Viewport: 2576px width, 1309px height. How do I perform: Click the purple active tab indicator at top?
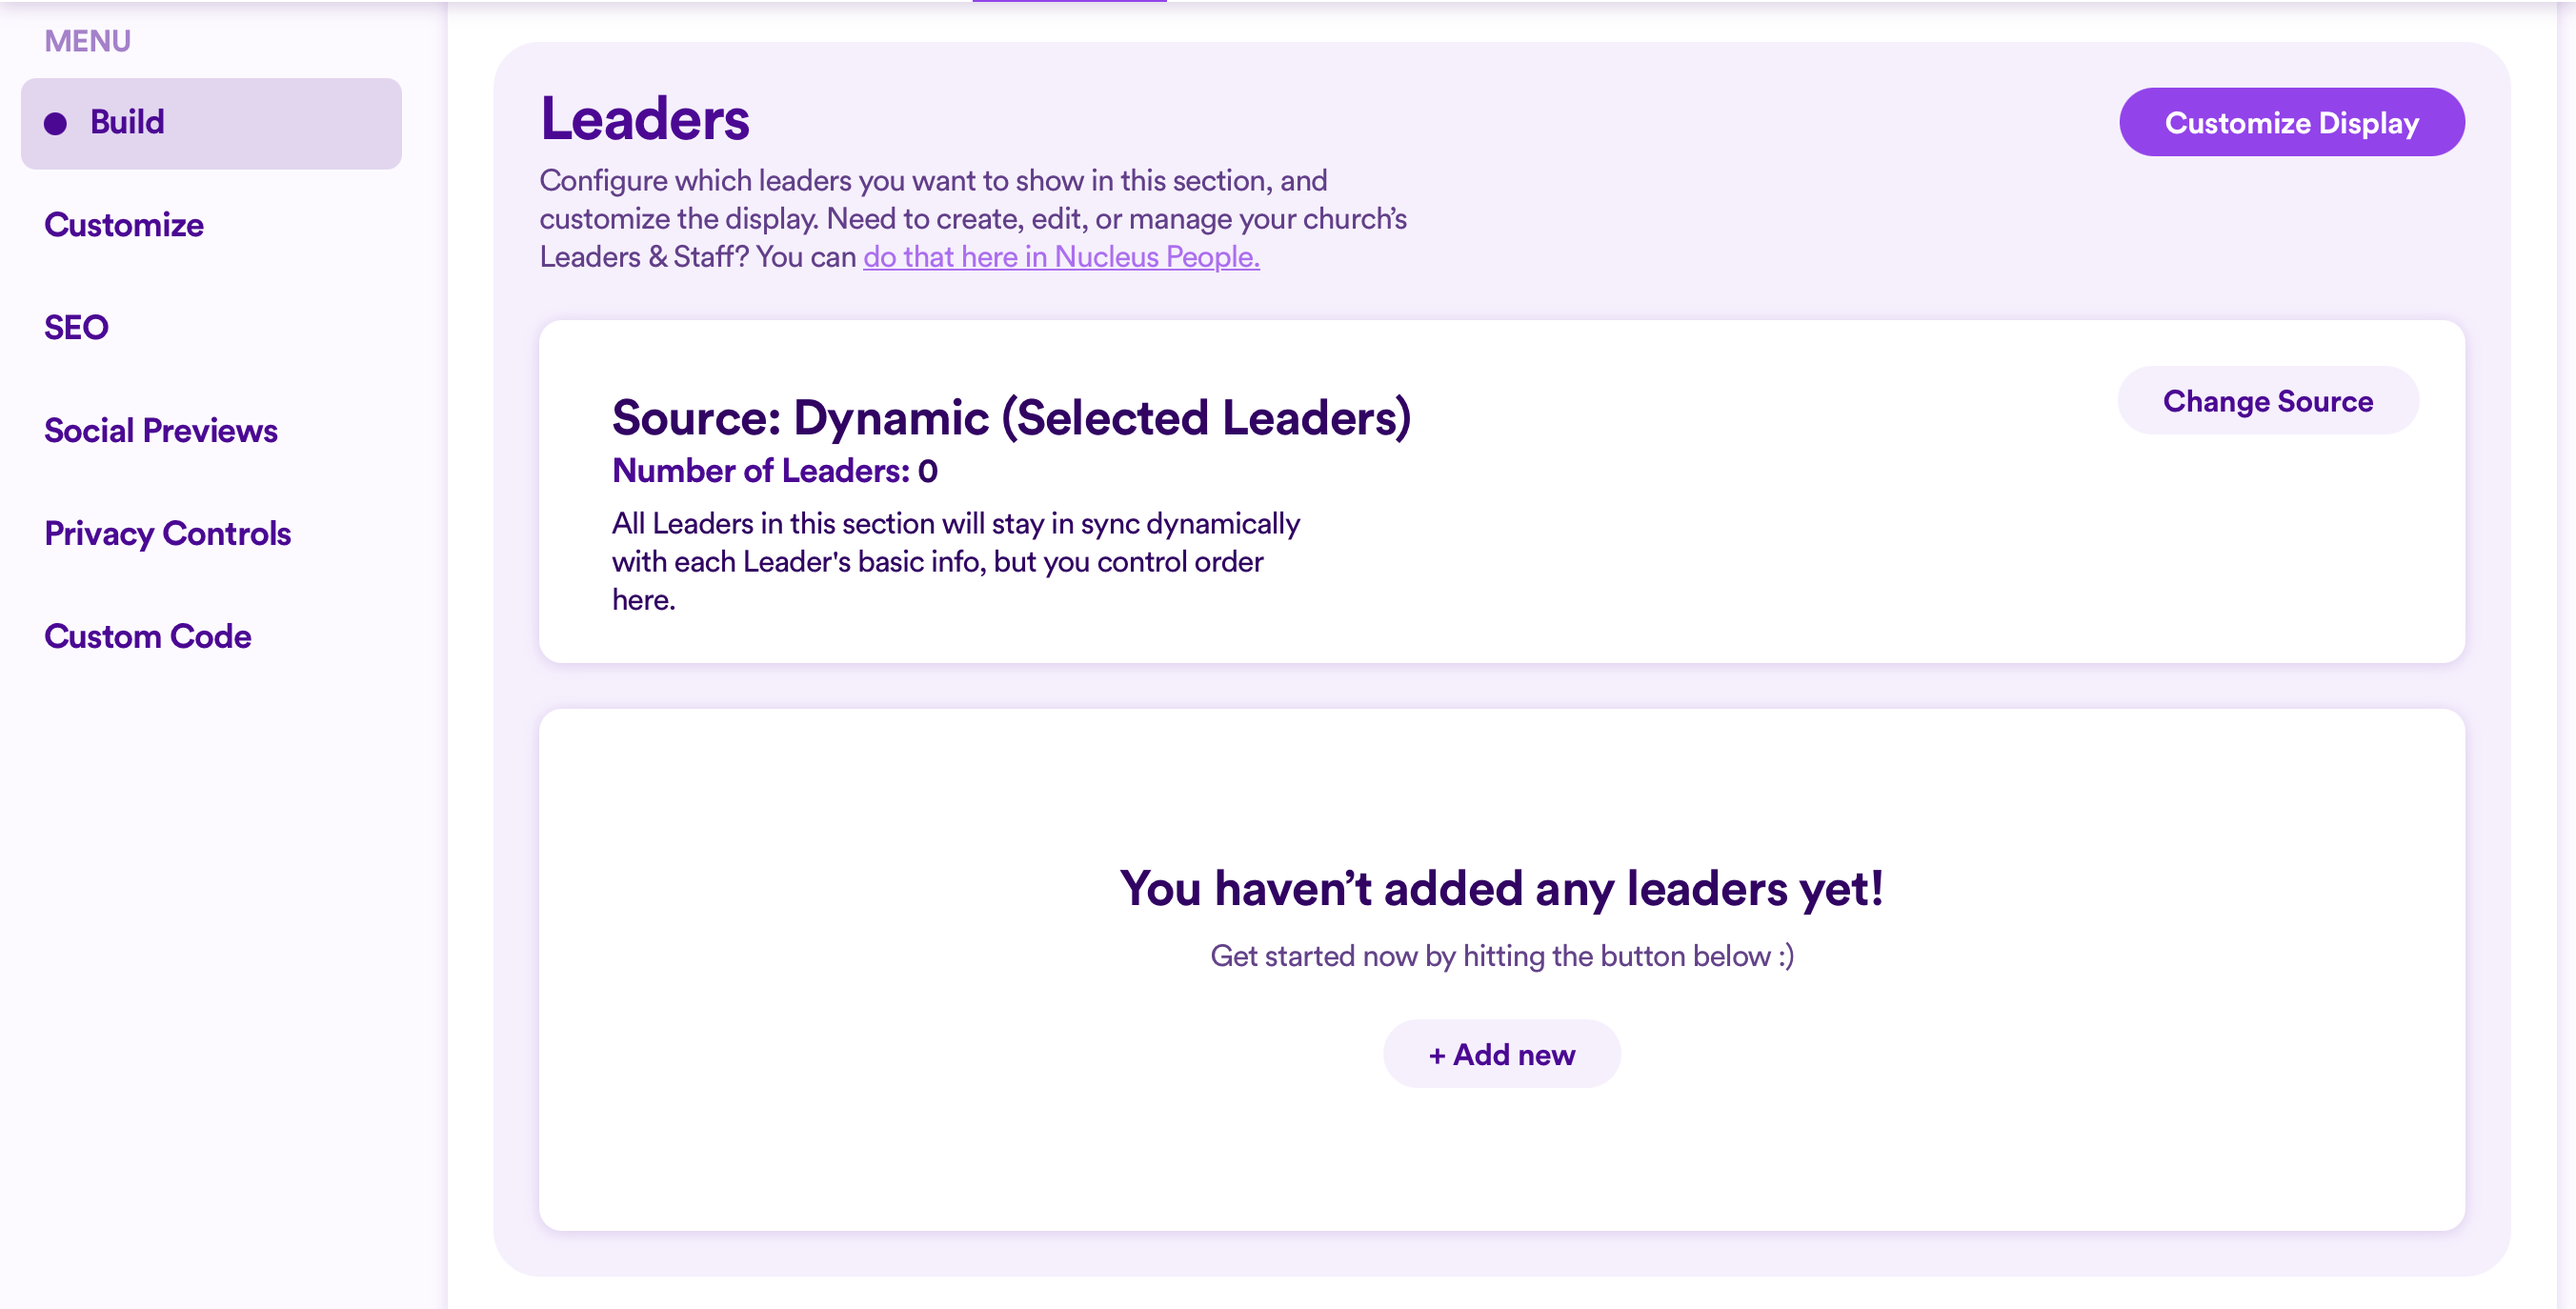[x=1068, y=2]
